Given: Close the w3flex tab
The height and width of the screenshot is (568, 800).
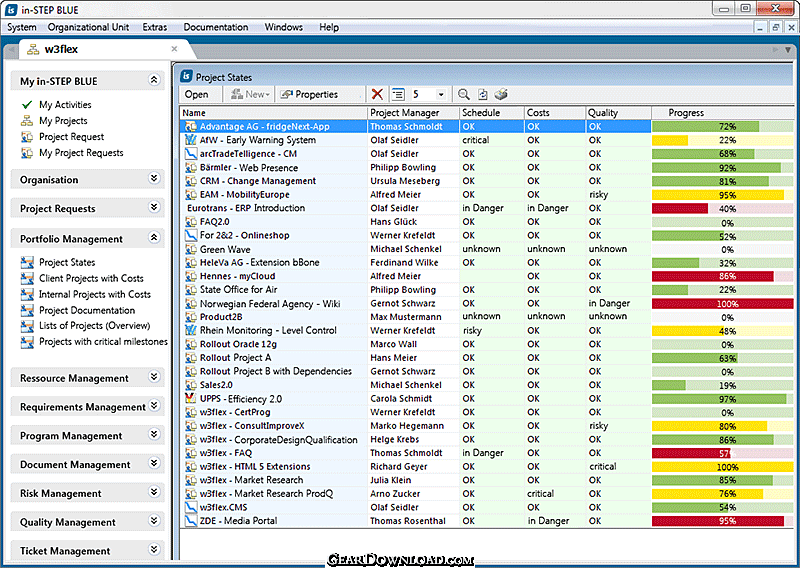Looking at the screenshot, I should 174,49.
